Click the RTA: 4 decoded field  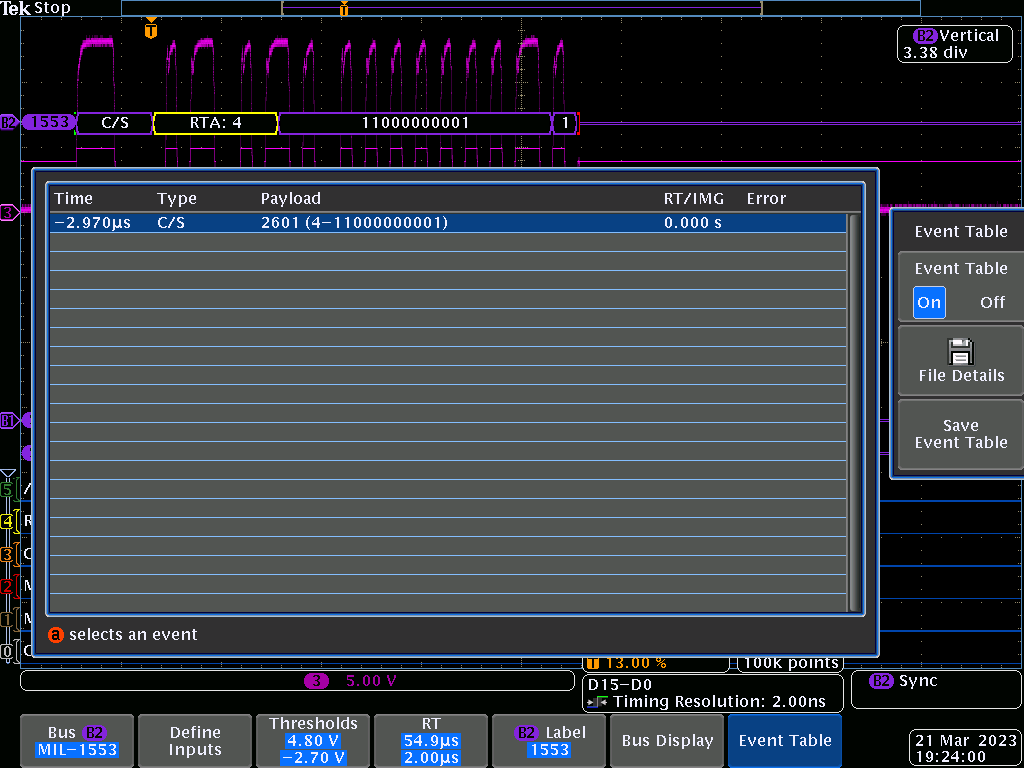pyautogui.click(x=216, y=123)
